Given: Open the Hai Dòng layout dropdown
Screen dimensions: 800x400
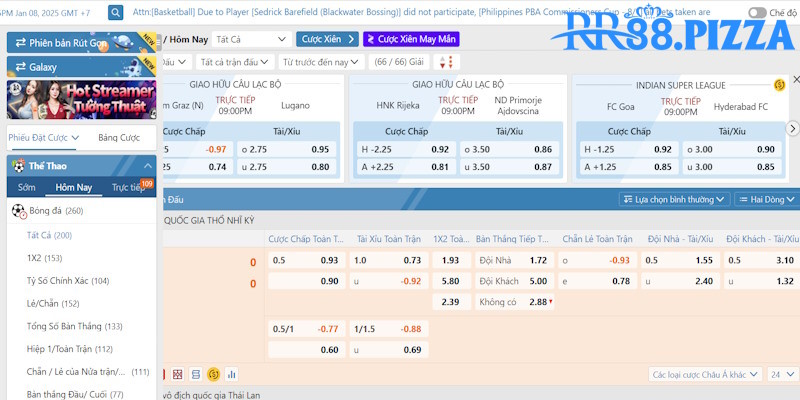Looking at the screenshot, I should click(765, 199).
